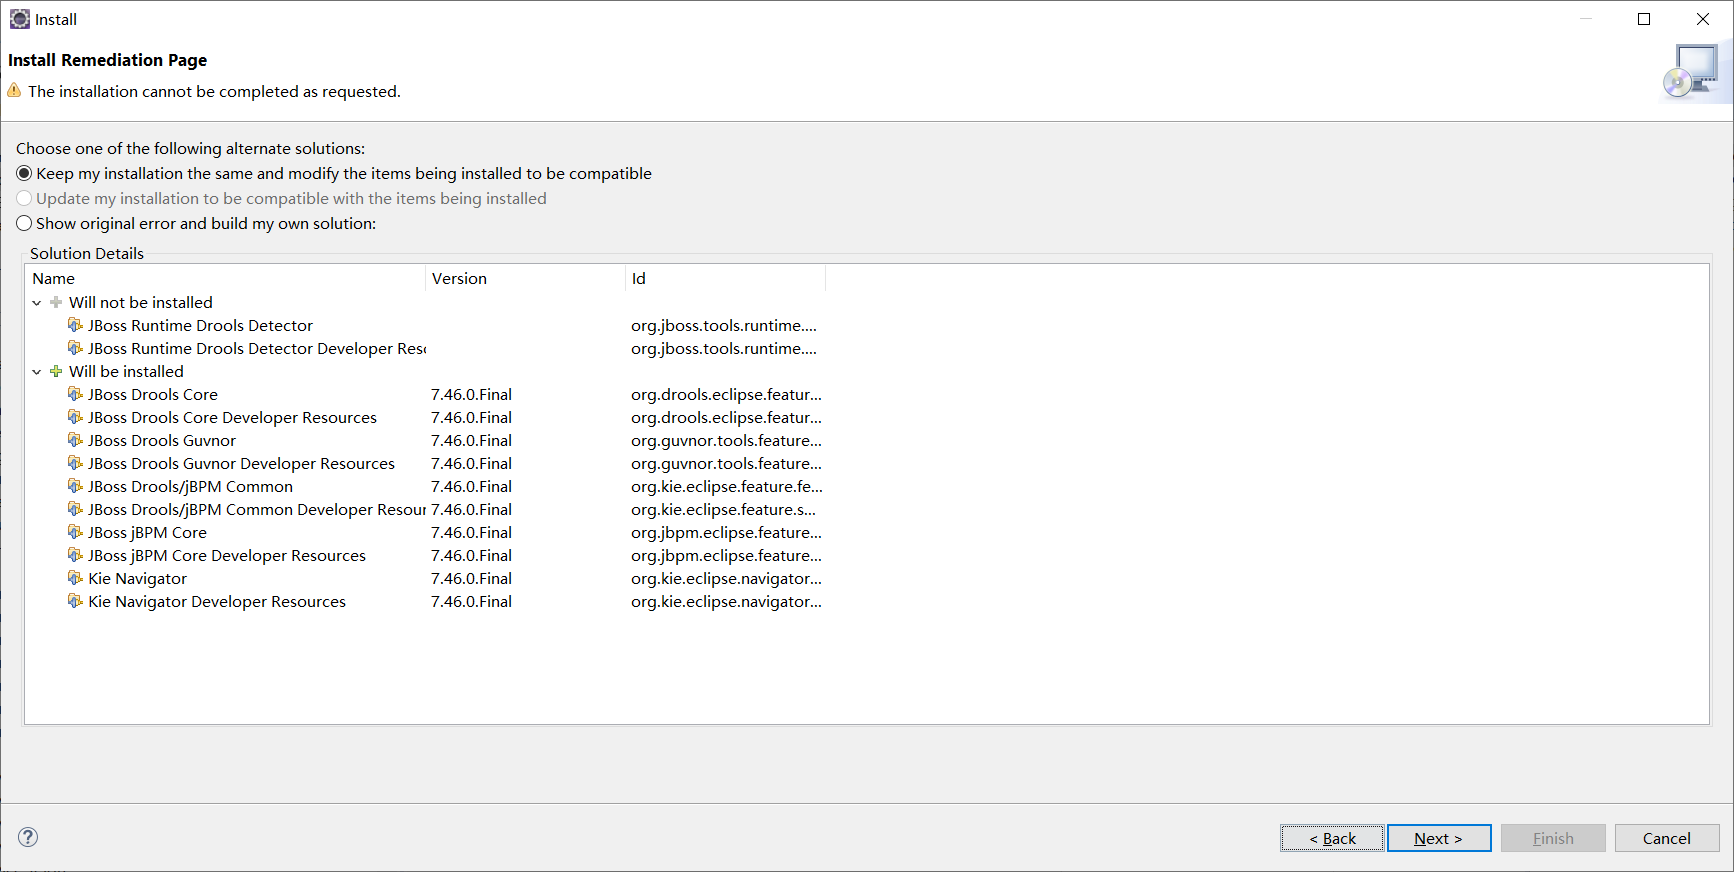The image size is (1734, 872).
Task: Go to the previous page with Back
Action: click(1332, 838)
